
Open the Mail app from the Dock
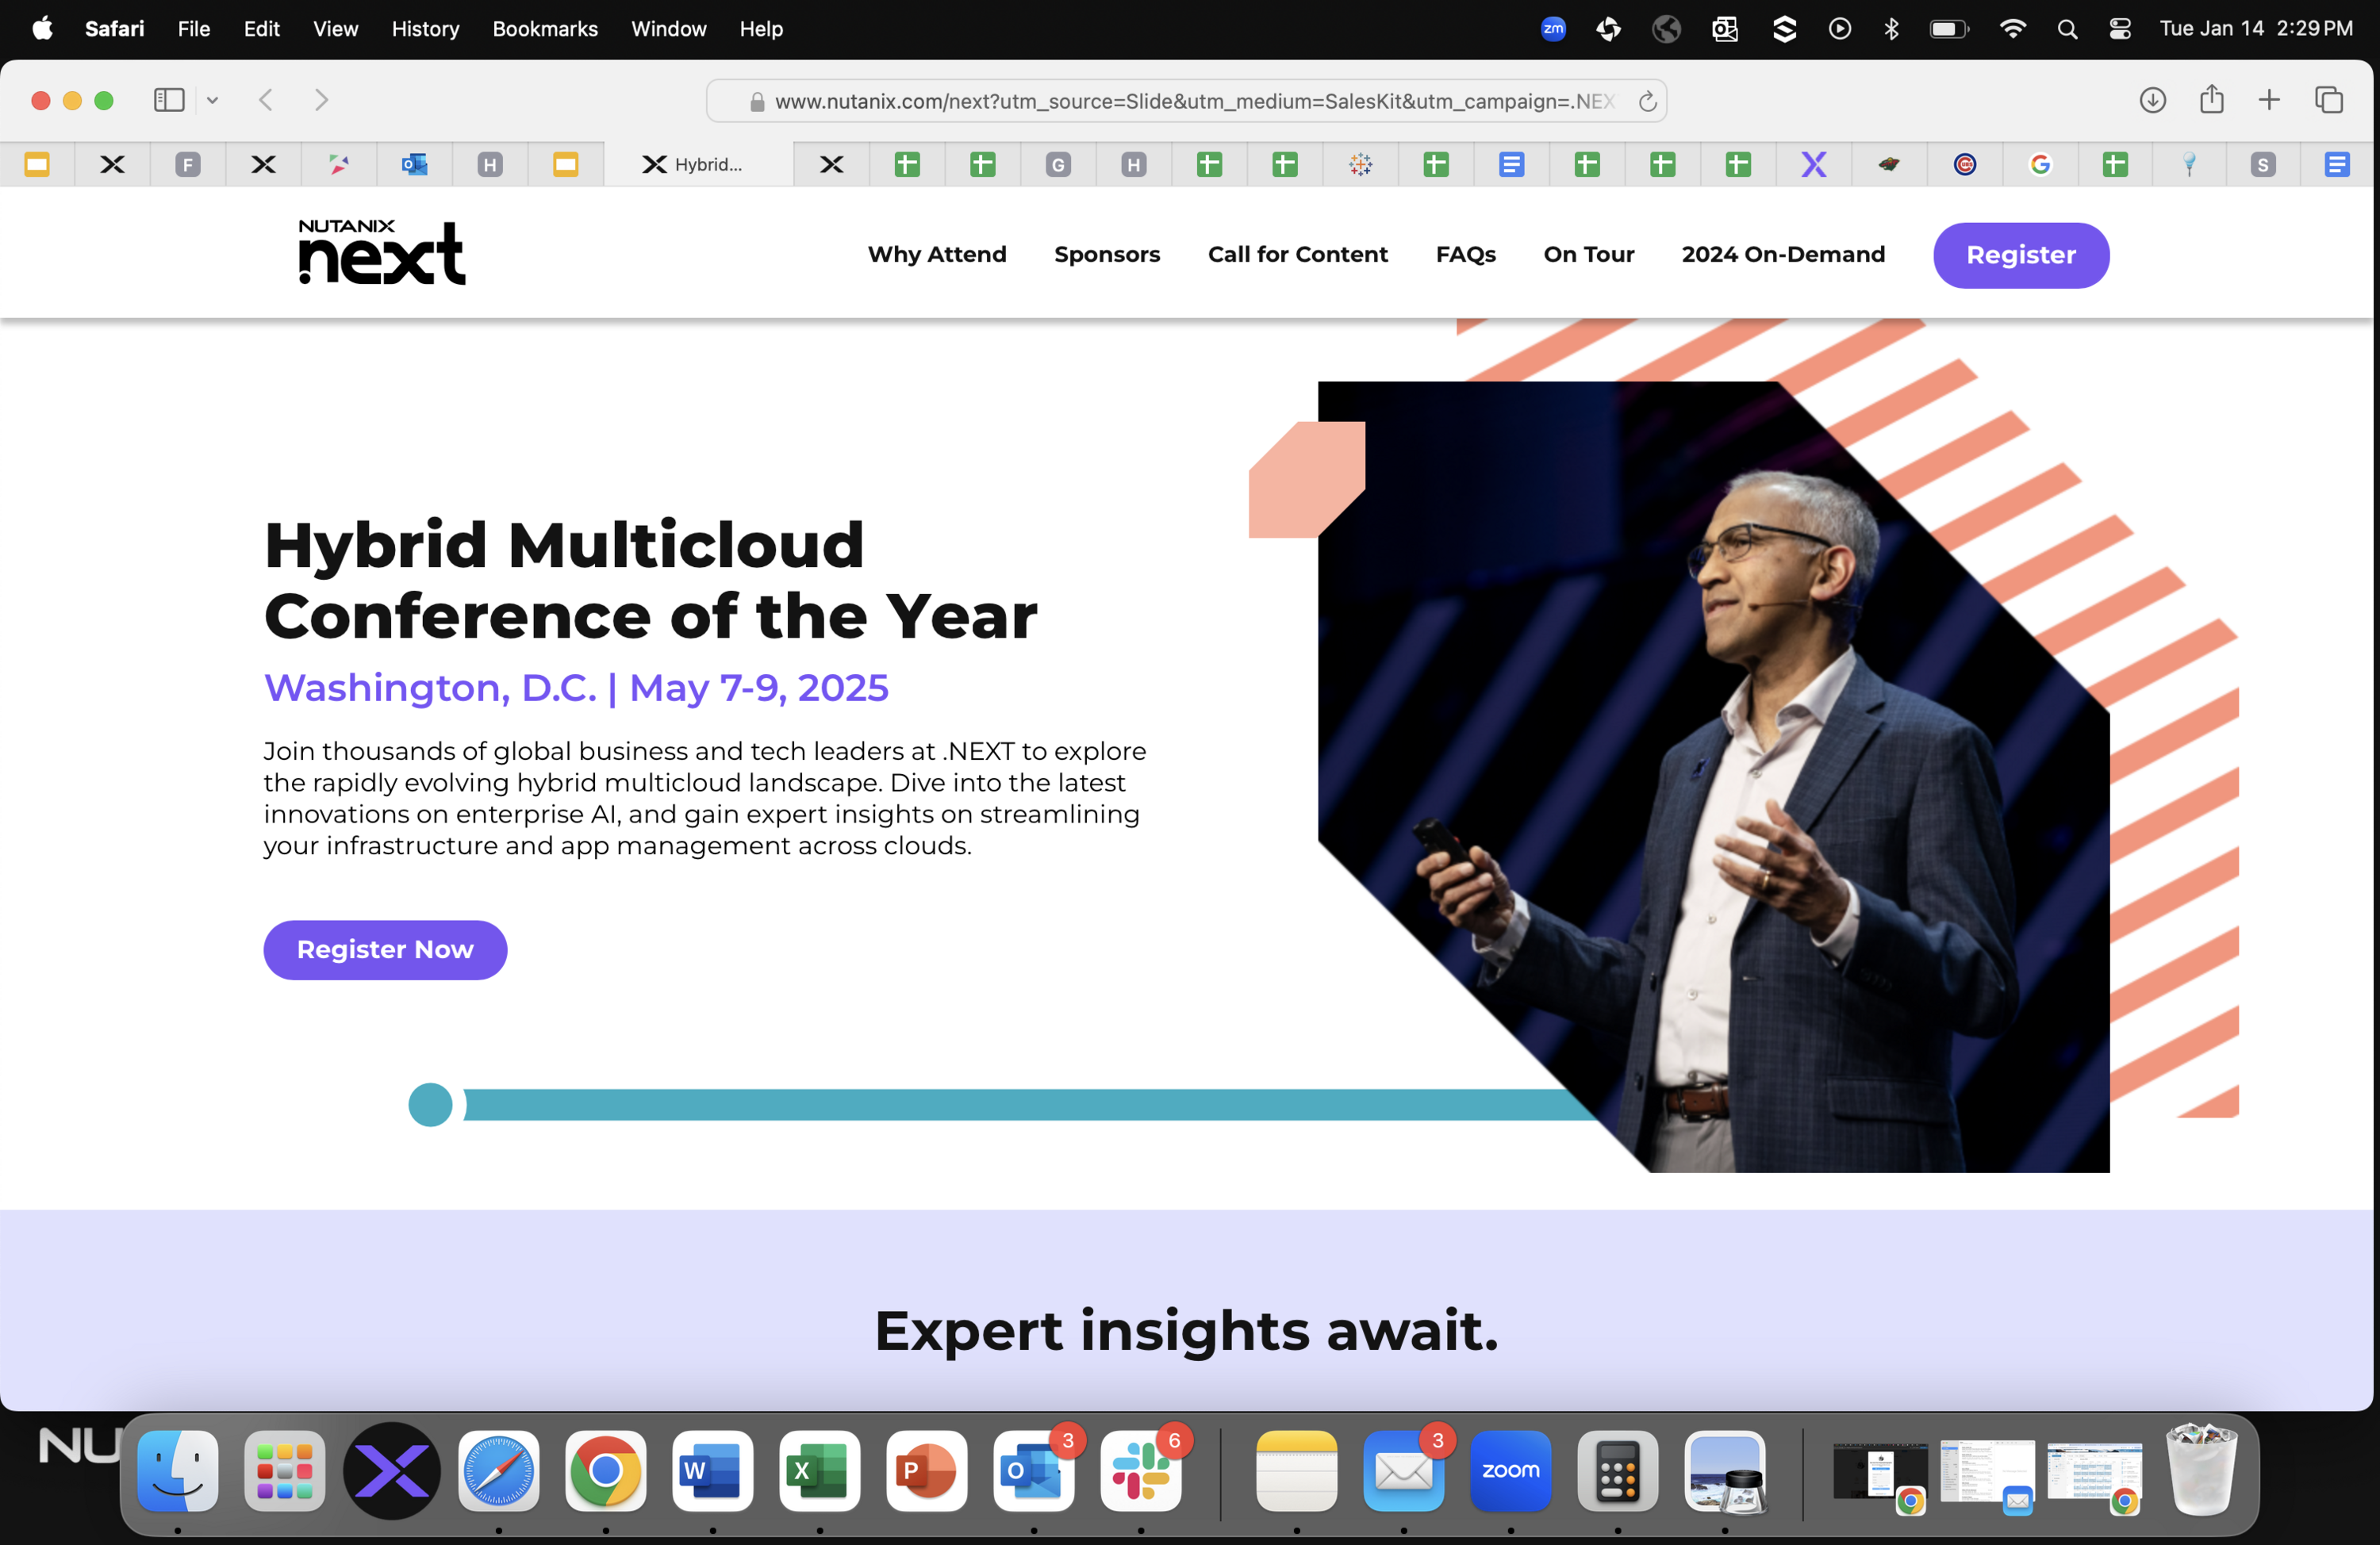coord(1404,1470)
